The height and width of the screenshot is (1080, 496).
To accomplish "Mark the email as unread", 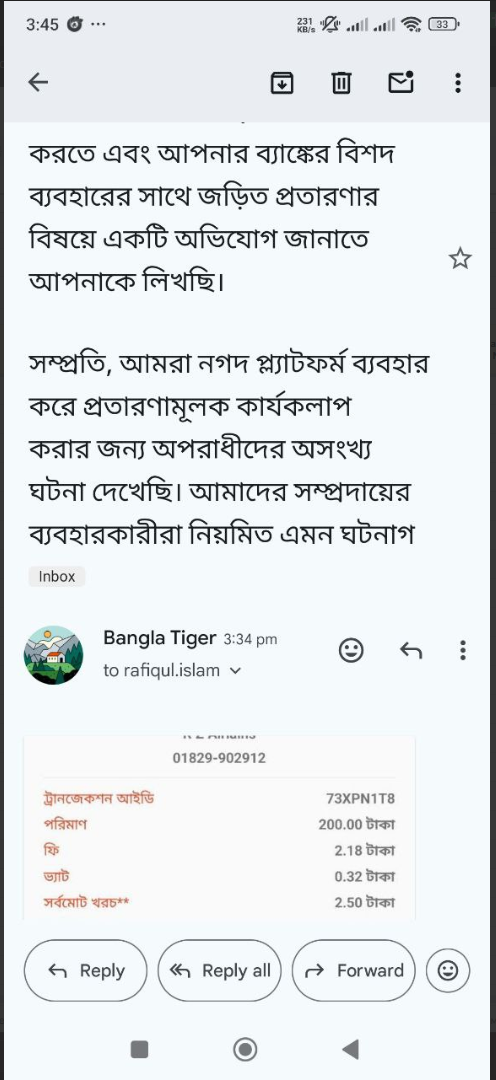I will pyautogui.click(x=401, y=83).
